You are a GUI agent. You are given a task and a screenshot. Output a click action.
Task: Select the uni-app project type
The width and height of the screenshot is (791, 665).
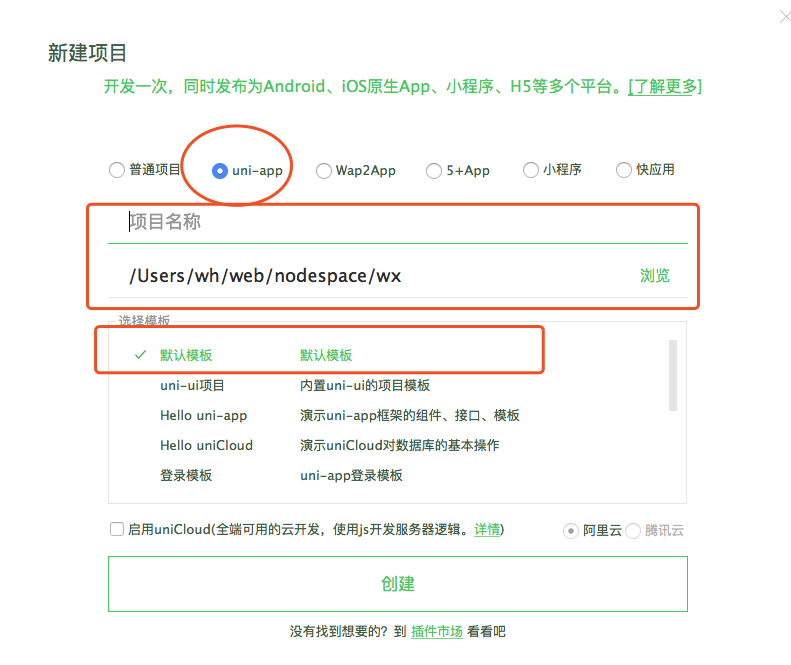pos(220,171)
